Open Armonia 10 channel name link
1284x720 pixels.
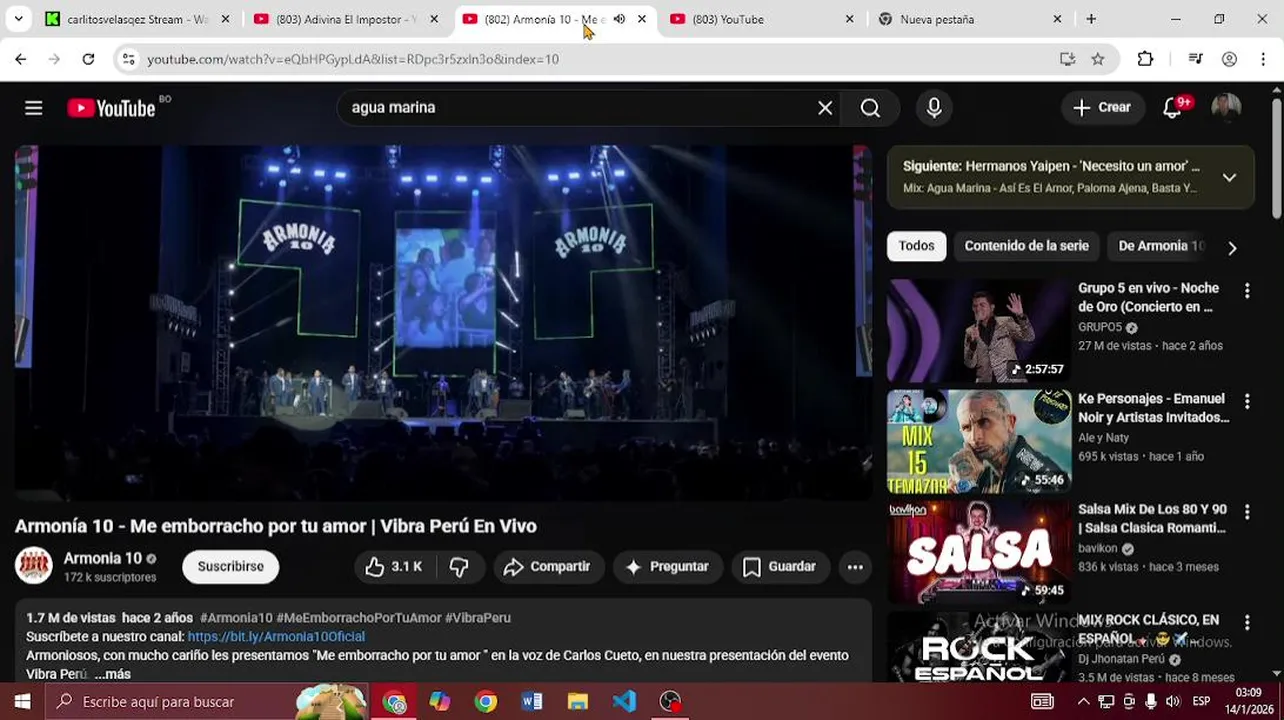[x=103, y=559]
